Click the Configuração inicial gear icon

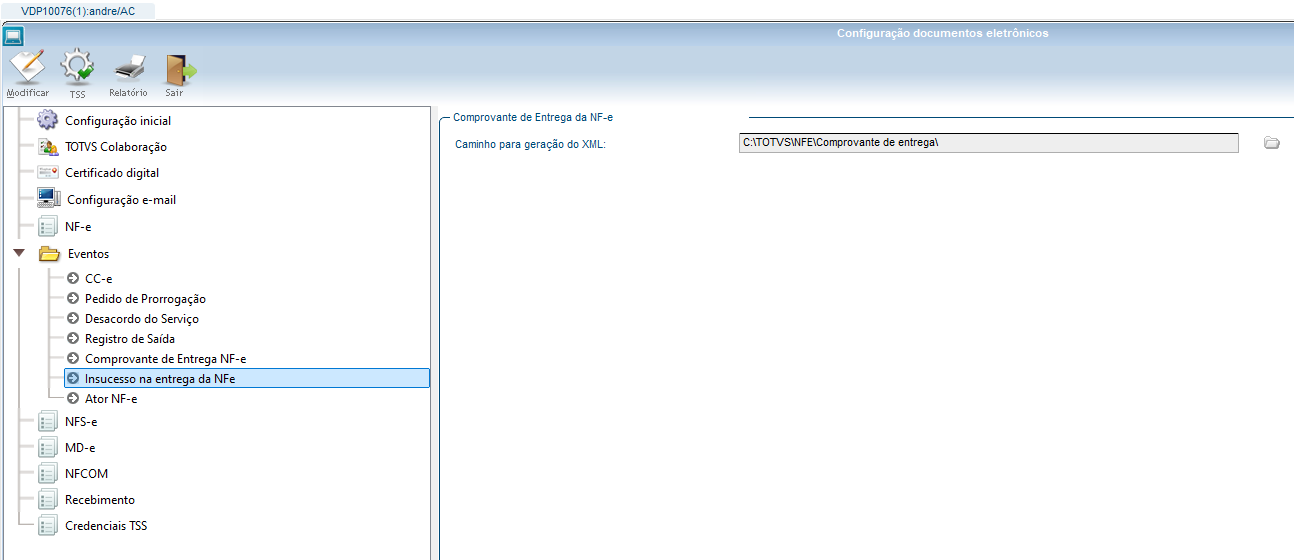click(x=47, y=120)
